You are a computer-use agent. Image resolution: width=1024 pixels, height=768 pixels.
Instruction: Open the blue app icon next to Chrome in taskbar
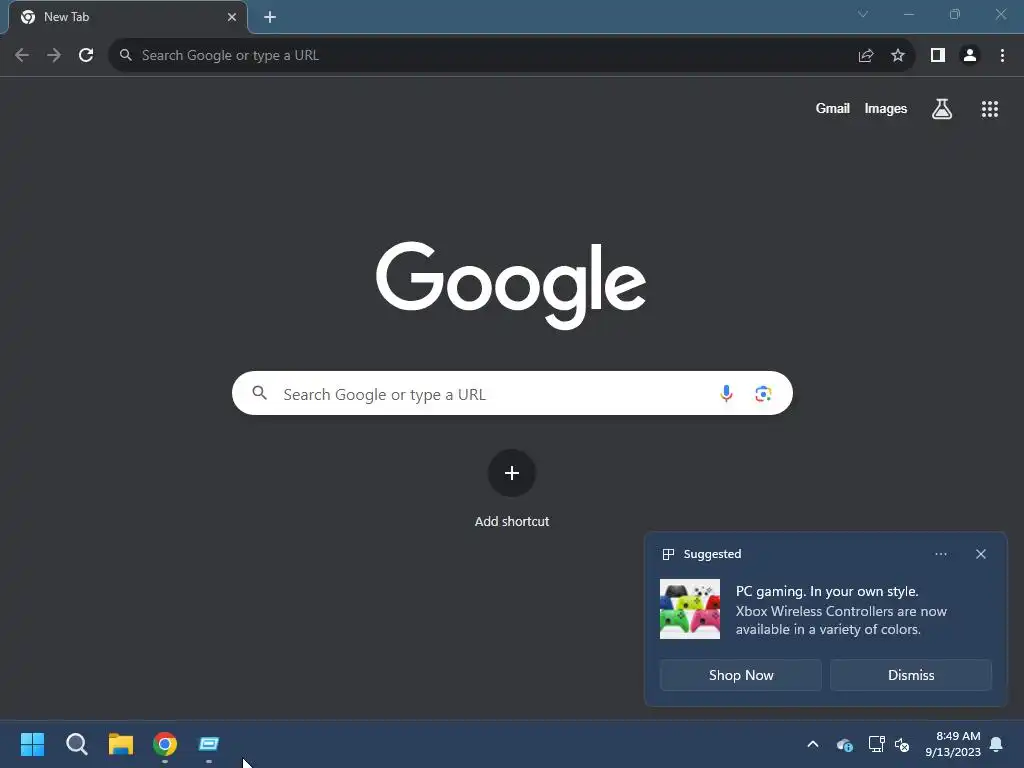(x=209, y=744)
